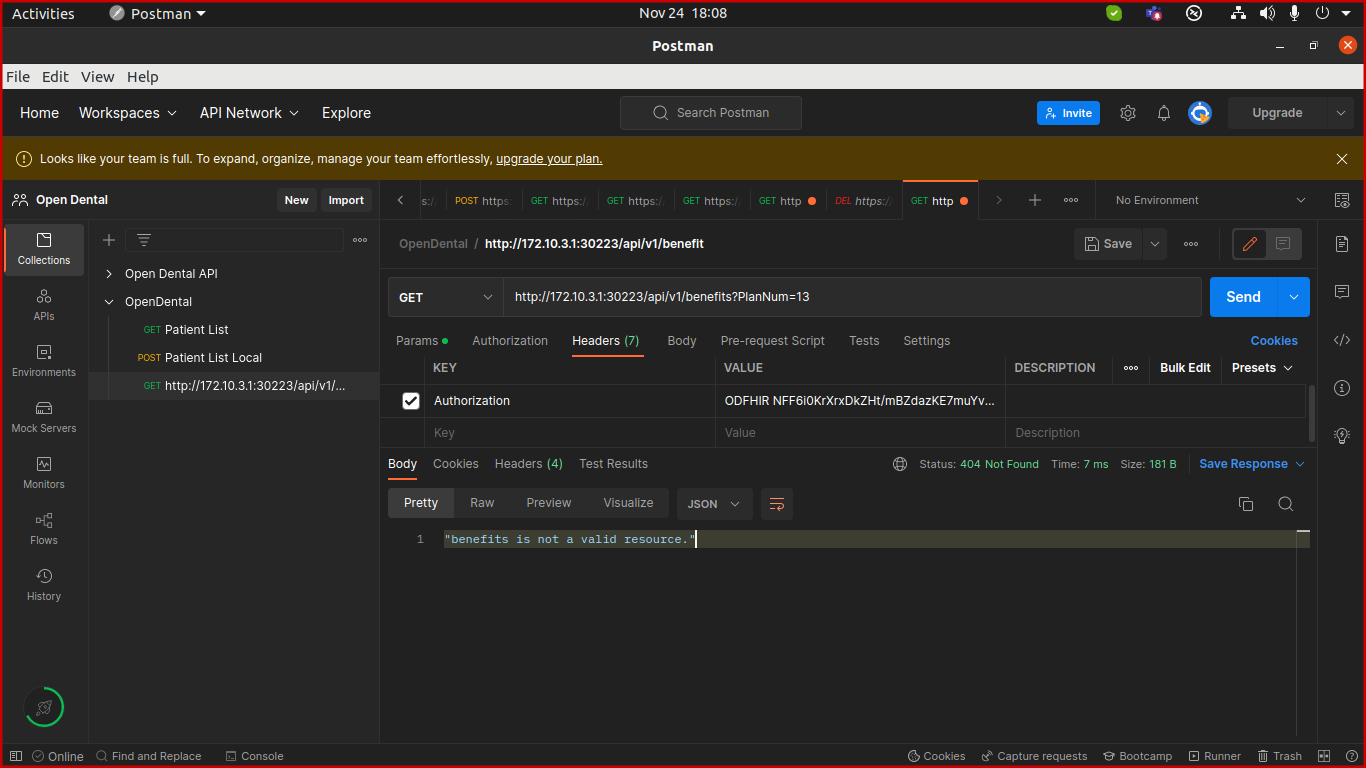Click the user avatar icon
Image resolution: width=1366 pixels, height=768 pixels.
click(x=1200, y=113)
